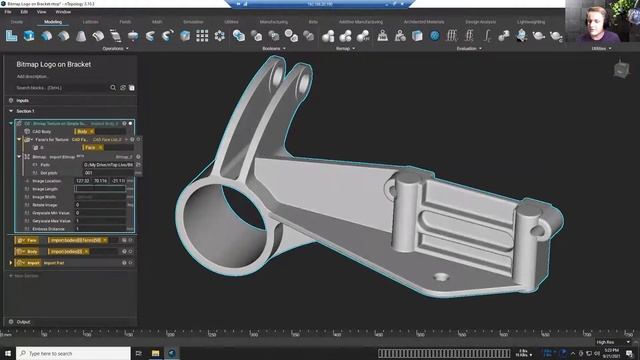Click the Search blocks input field
The width and height of the screenshot is (640, 360).
pyautogui.click(x=62, y=88)
